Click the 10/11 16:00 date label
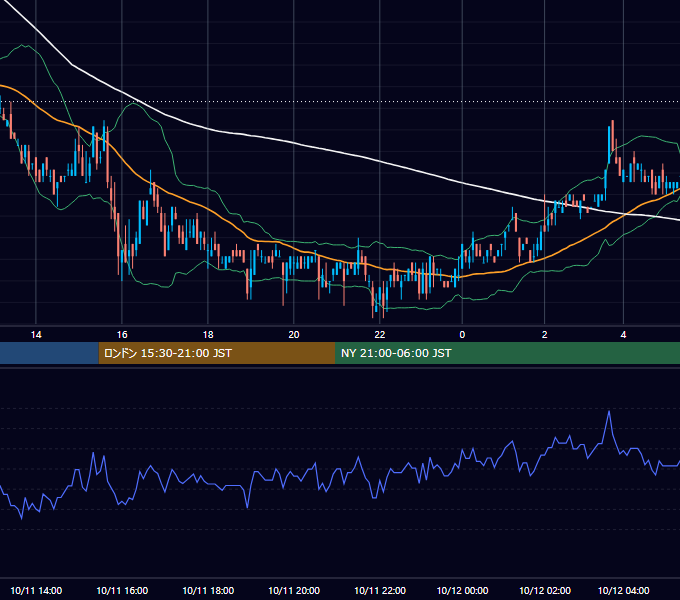Screen dimensions: 680x600 (x=122, y=590)
